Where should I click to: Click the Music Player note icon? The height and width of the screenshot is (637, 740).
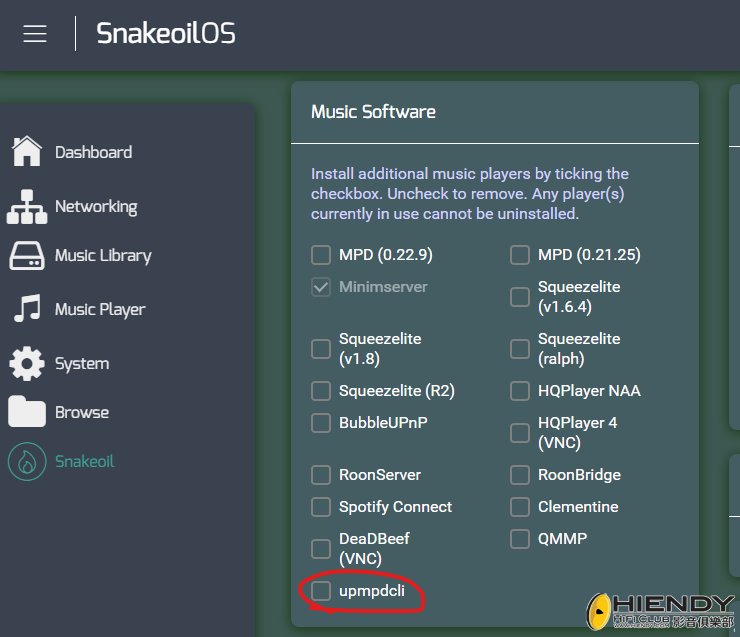(x=27, y=309)
